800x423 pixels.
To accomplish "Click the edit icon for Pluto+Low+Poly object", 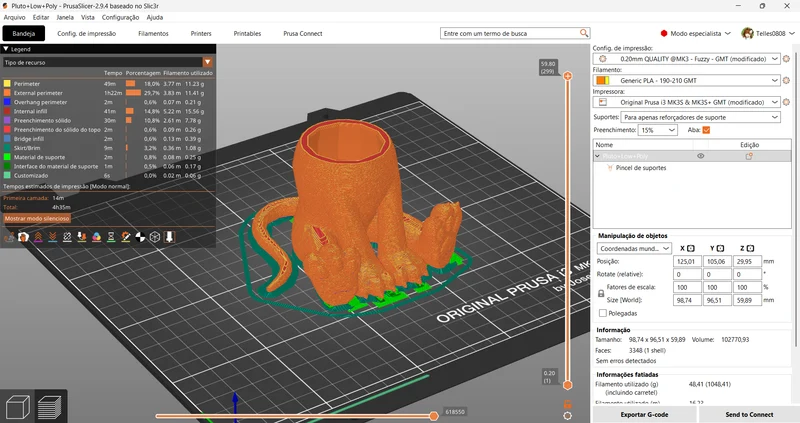I will click(749, 156).
